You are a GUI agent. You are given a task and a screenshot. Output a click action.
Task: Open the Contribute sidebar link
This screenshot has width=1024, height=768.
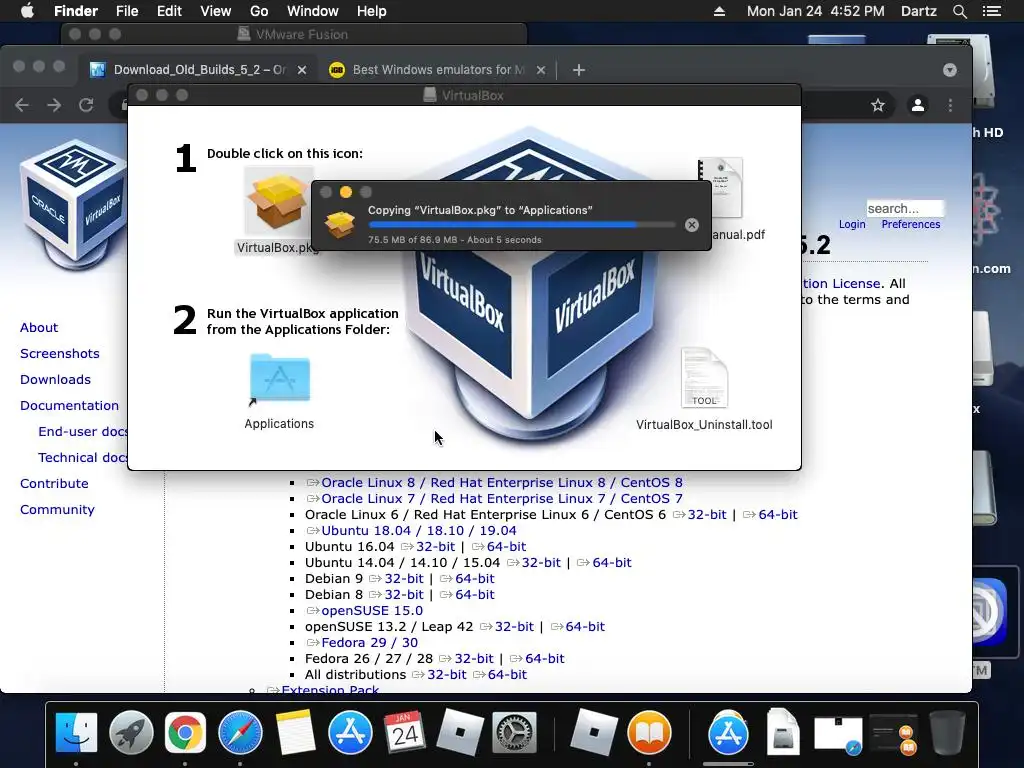coord(54,484)
